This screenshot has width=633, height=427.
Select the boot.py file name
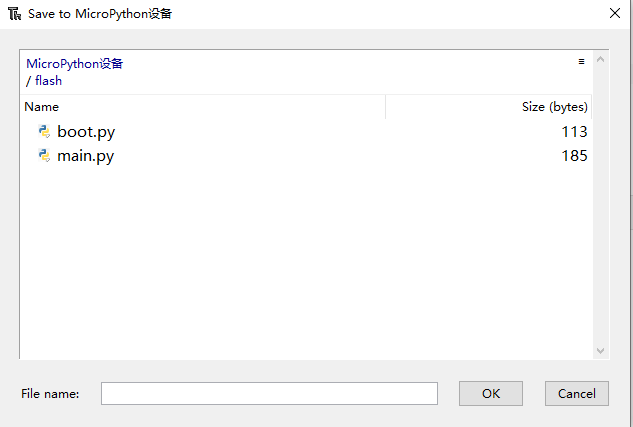coord(86,132)
